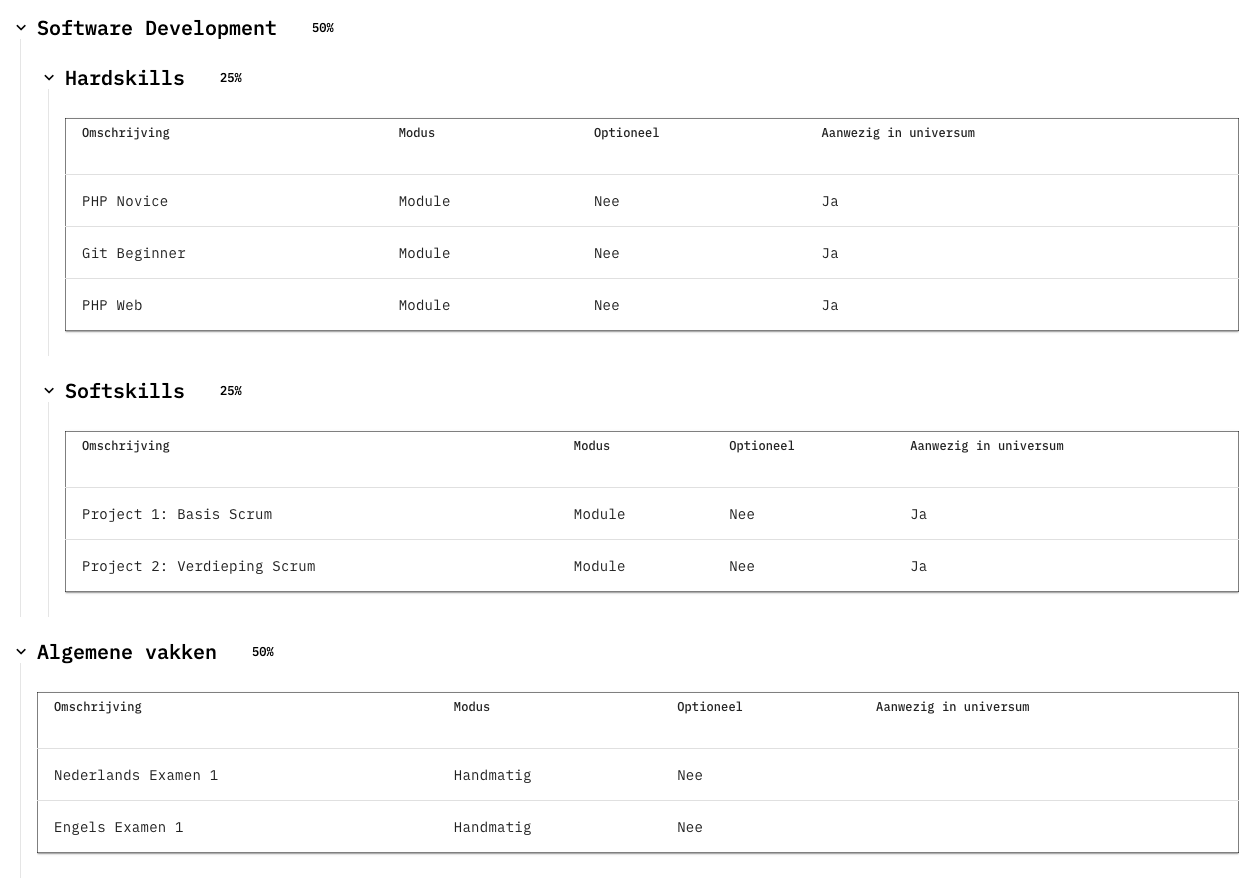Click Omschrijving header in Hardskills table
This screenshot has width=1256, height=880.
pyautogui.click(x=126, y=133)
